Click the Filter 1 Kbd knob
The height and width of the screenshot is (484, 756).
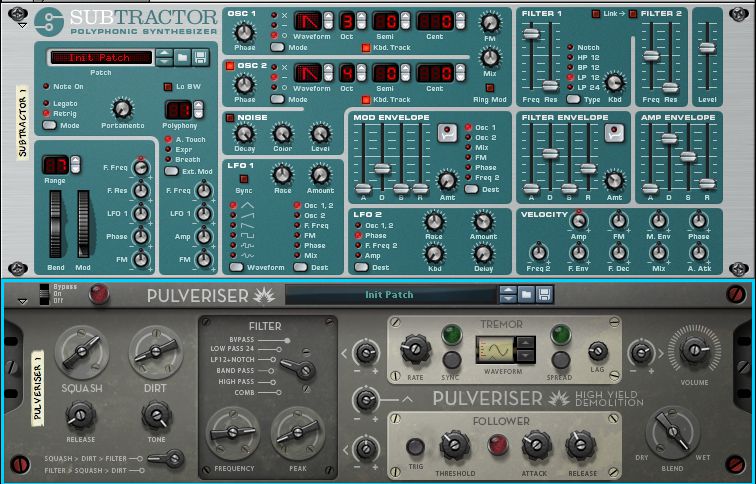(x=614, y=83)
